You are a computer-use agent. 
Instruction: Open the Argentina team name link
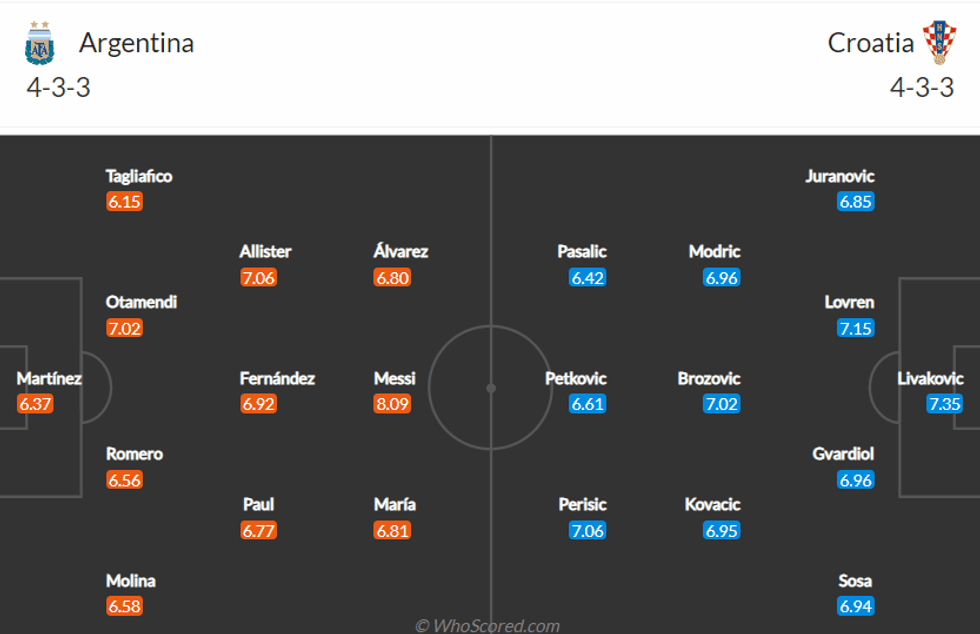(136, 43)
